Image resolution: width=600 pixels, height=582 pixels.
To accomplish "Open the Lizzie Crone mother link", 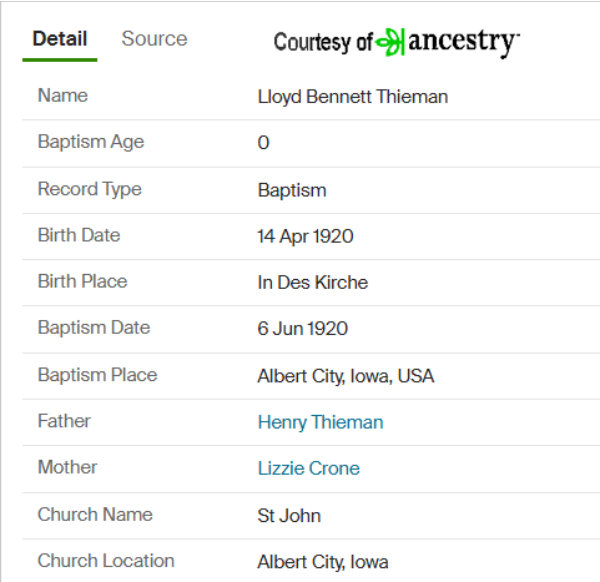I will (x=309, y=468).
